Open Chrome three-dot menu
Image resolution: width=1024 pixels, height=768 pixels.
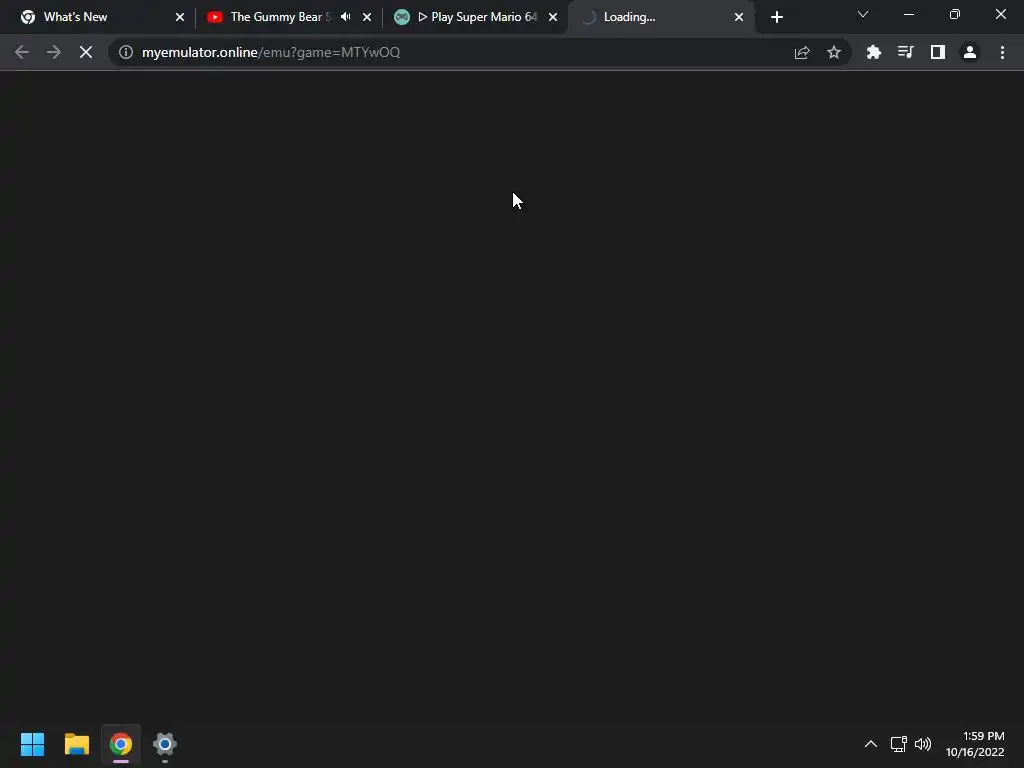pyautogui.click(x=1002, y=52)
